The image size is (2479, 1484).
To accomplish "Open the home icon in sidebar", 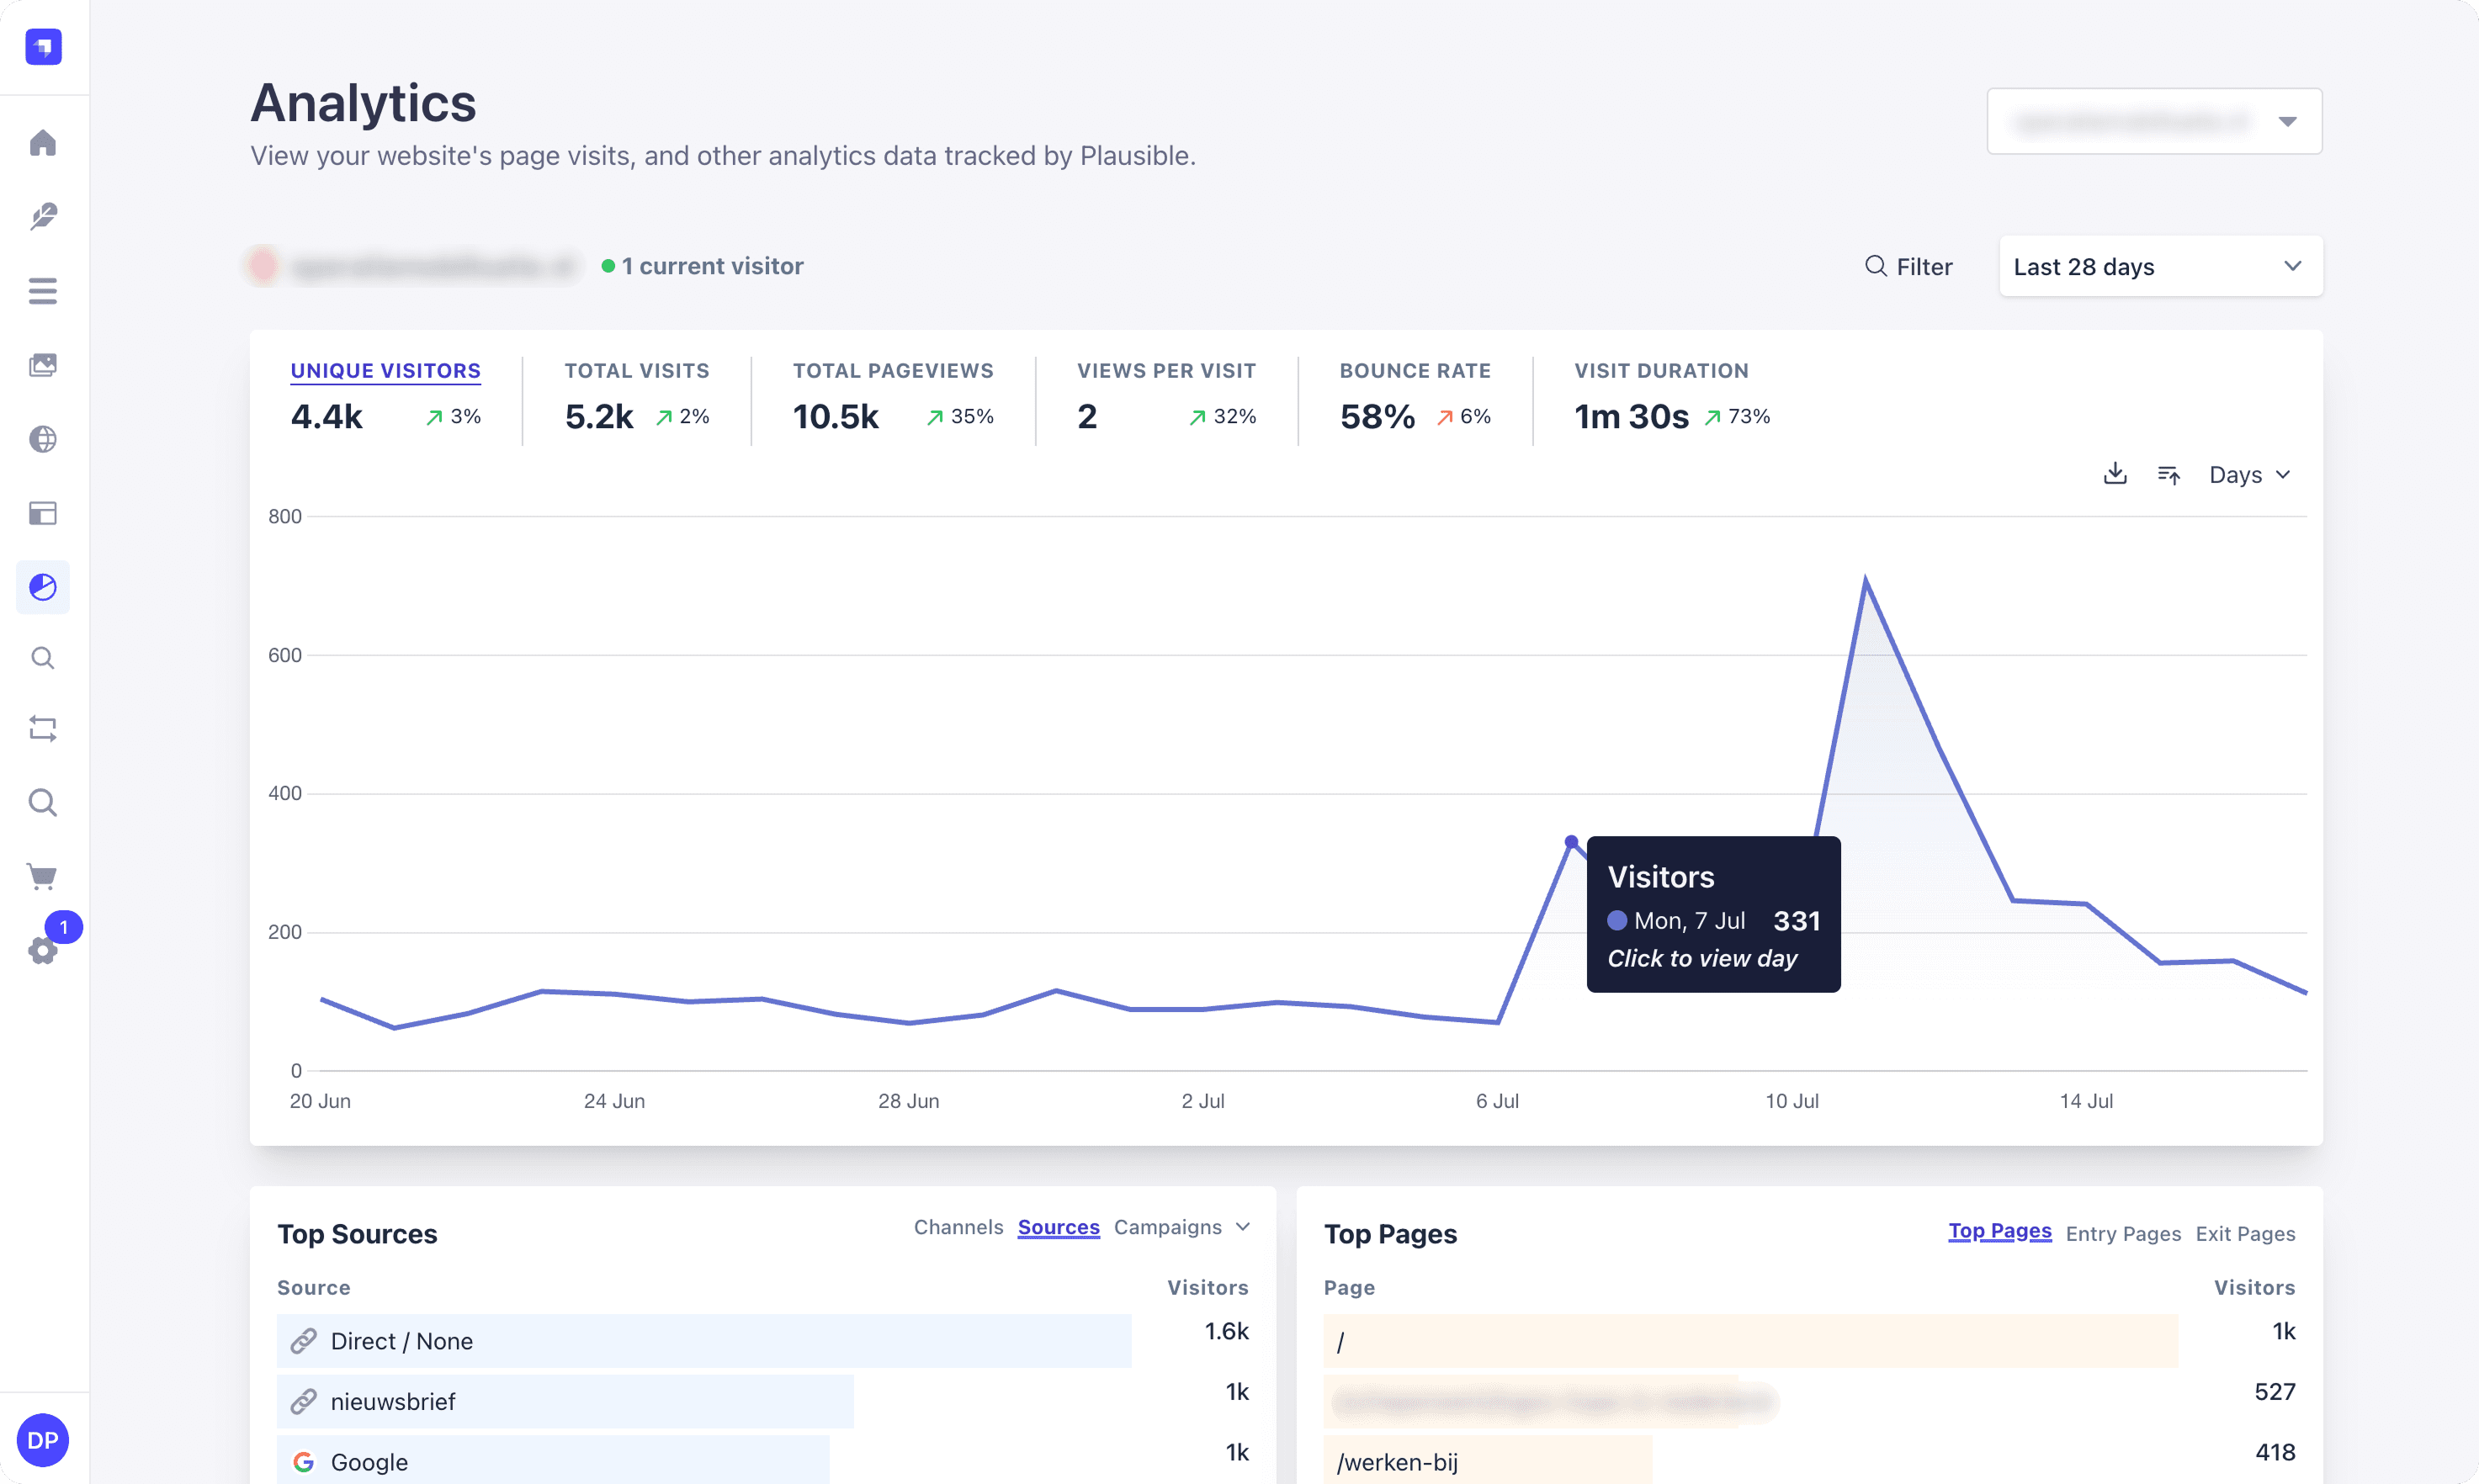I will [42, 143].
